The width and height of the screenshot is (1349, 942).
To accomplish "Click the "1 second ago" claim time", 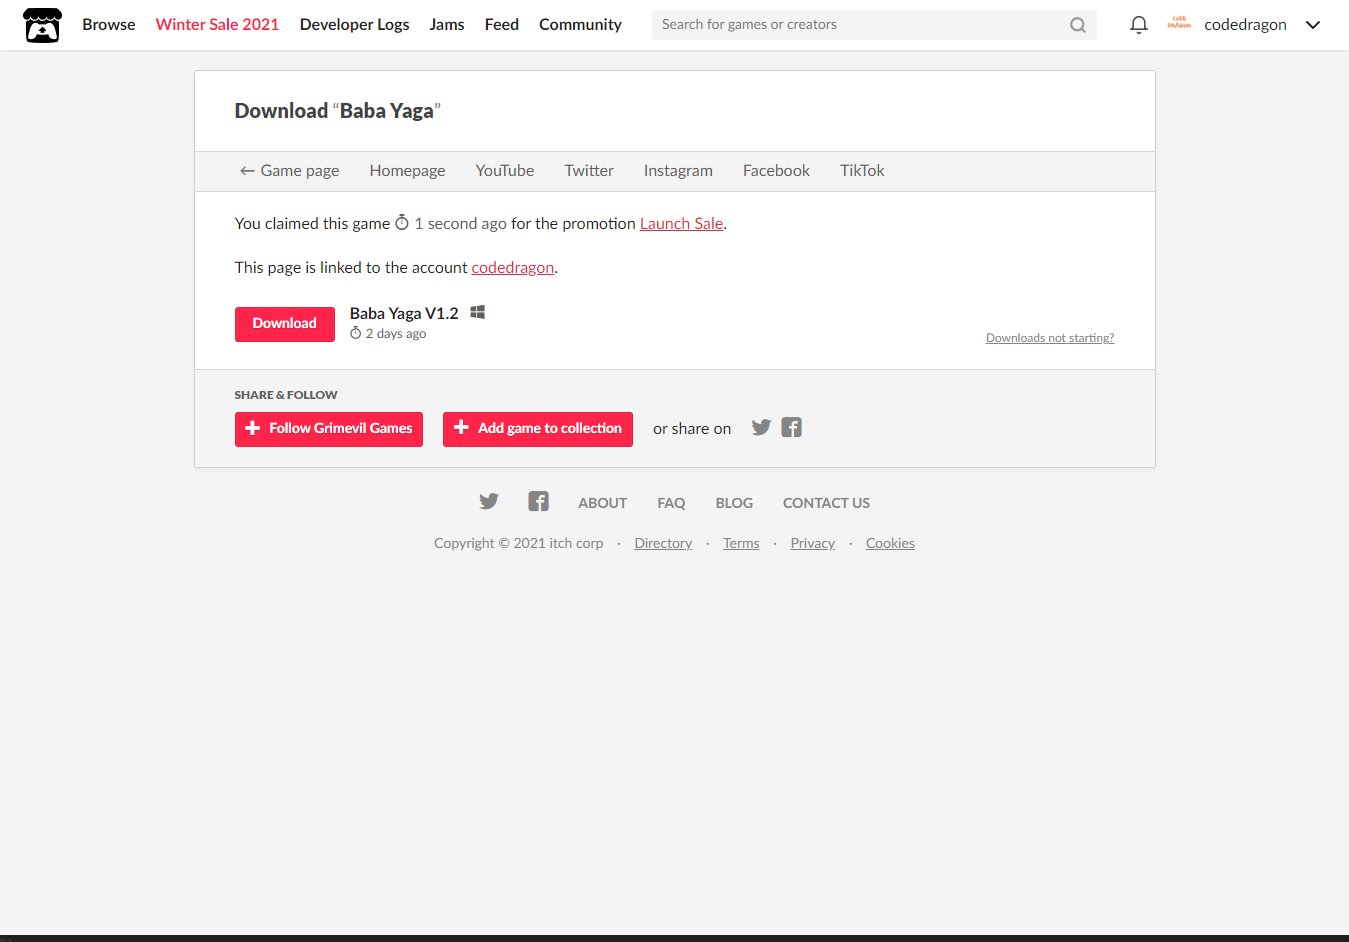I will [x=460, y=224].
